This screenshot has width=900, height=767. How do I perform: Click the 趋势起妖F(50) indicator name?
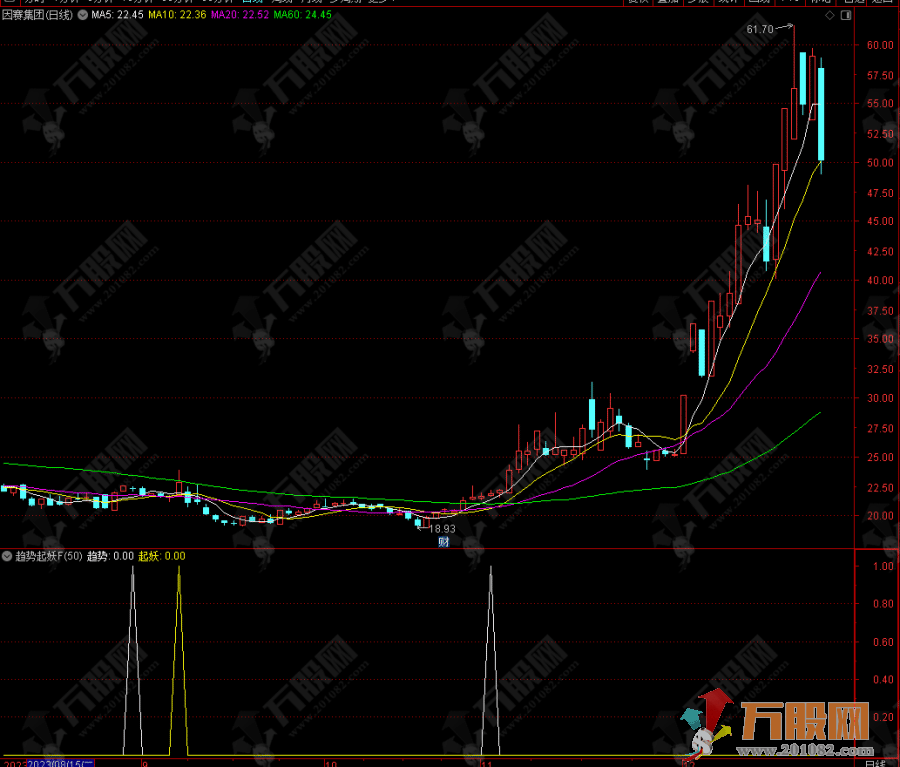(x=48, y=556)
